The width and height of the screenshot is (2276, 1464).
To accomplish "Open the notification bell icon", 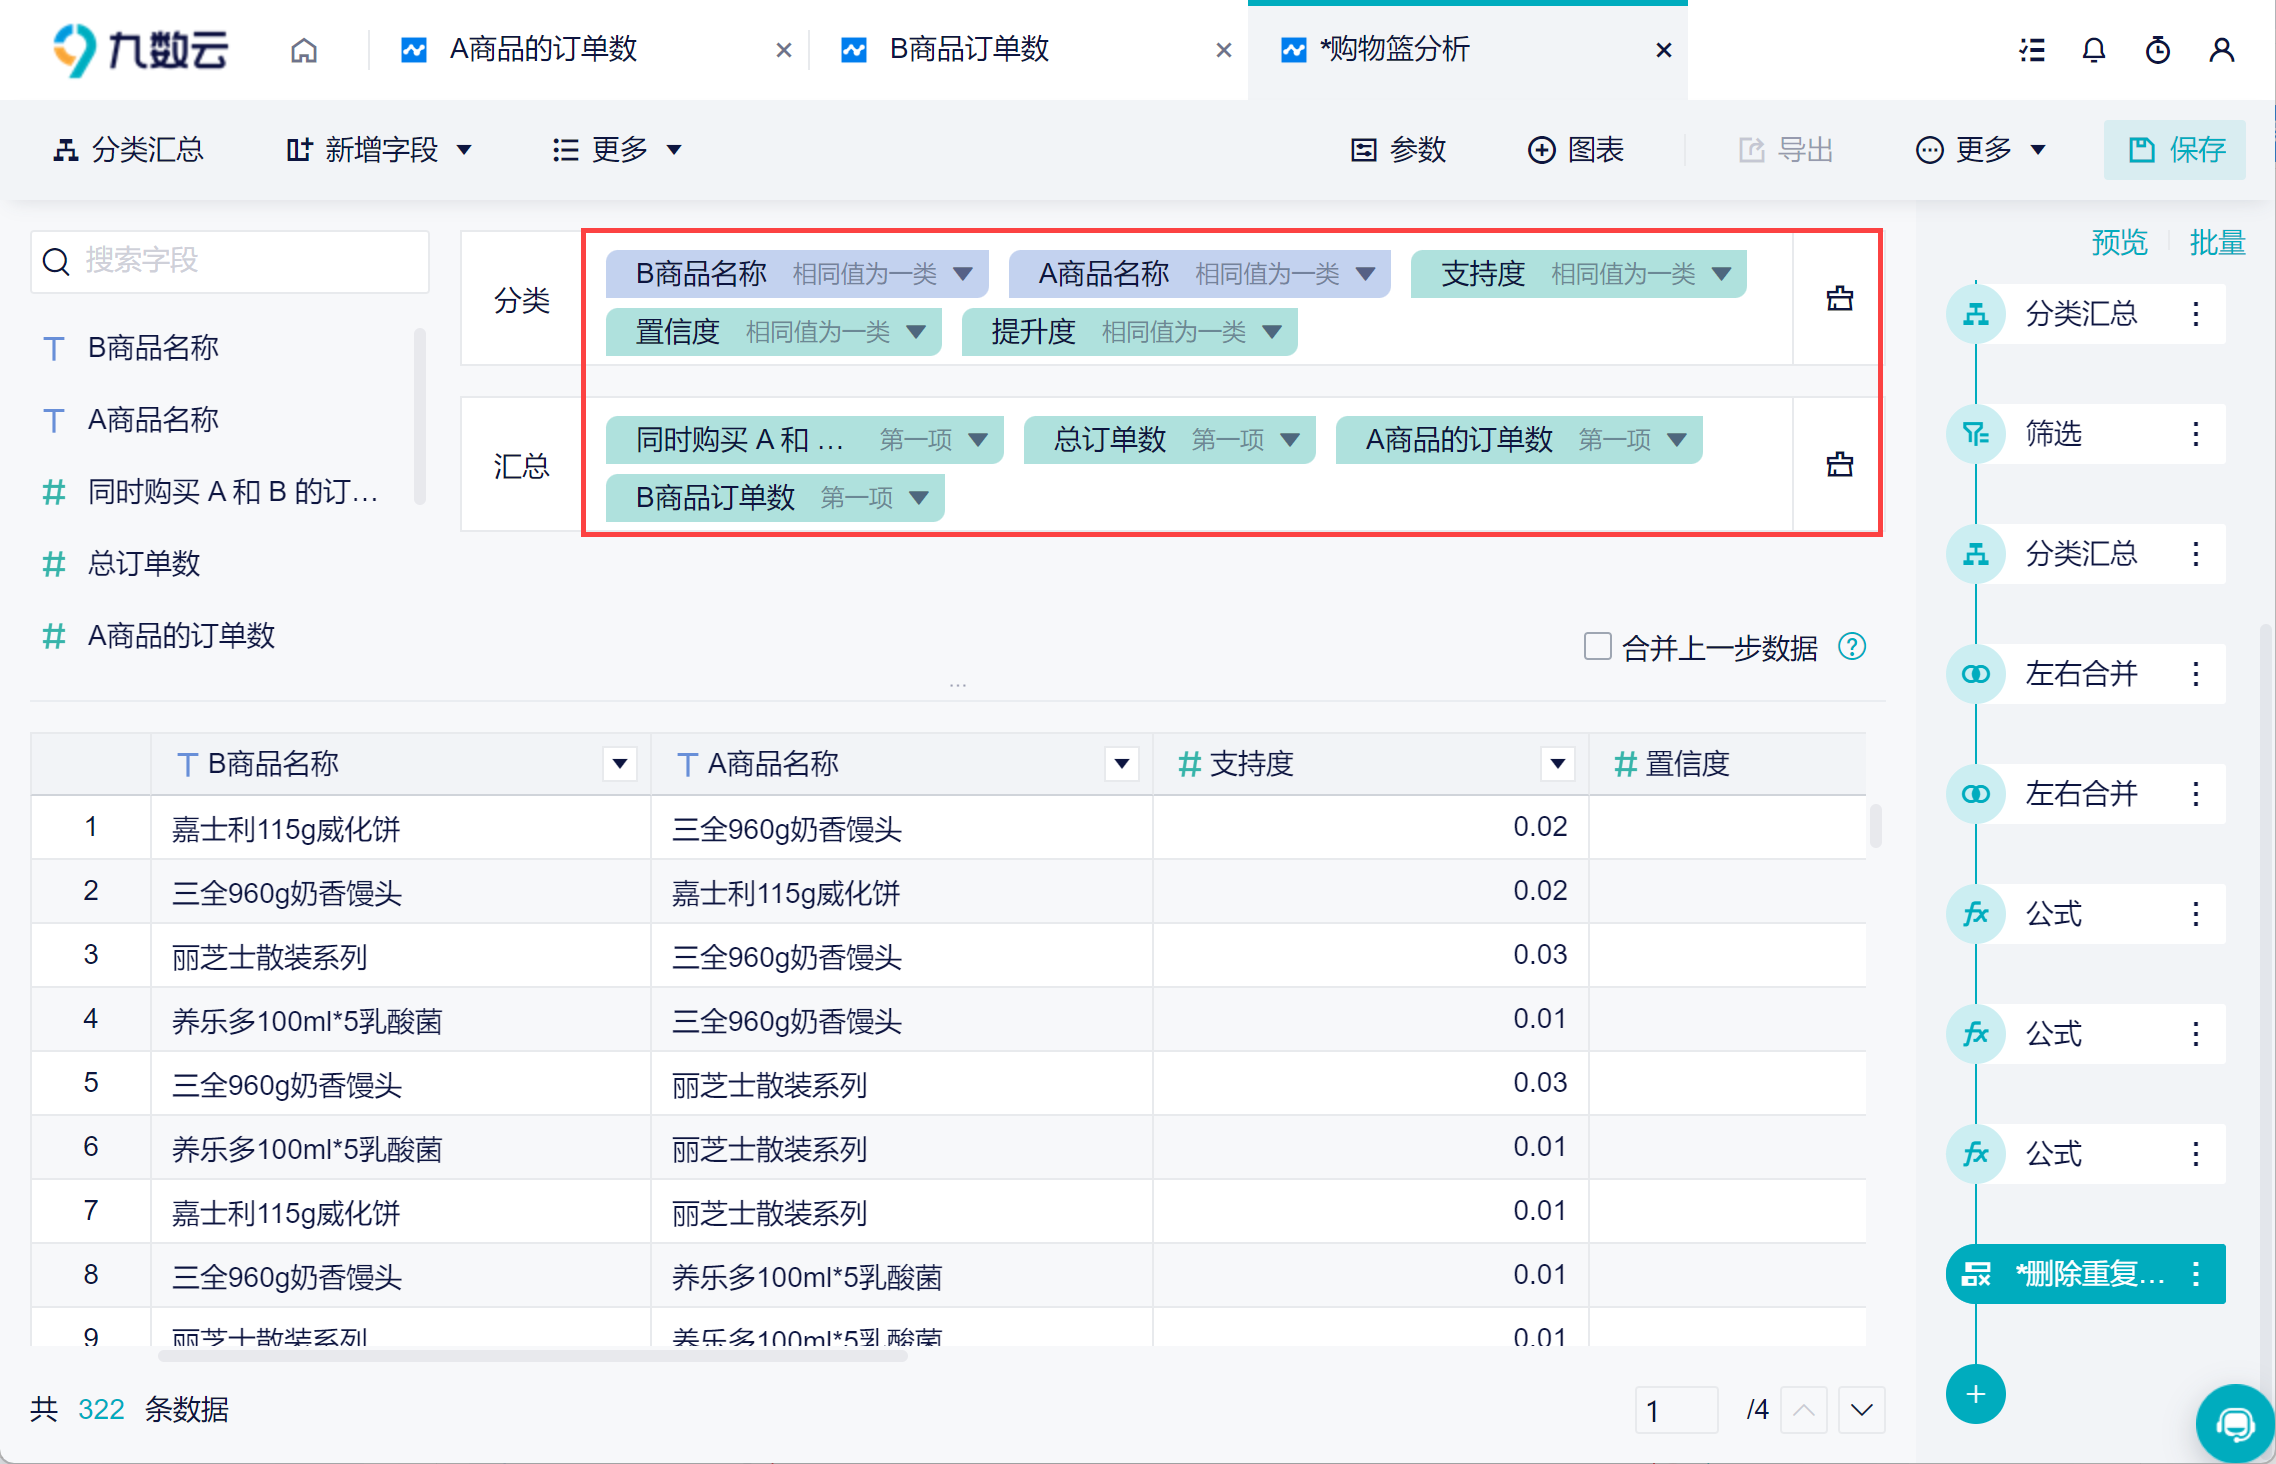I will point(2093,50).
